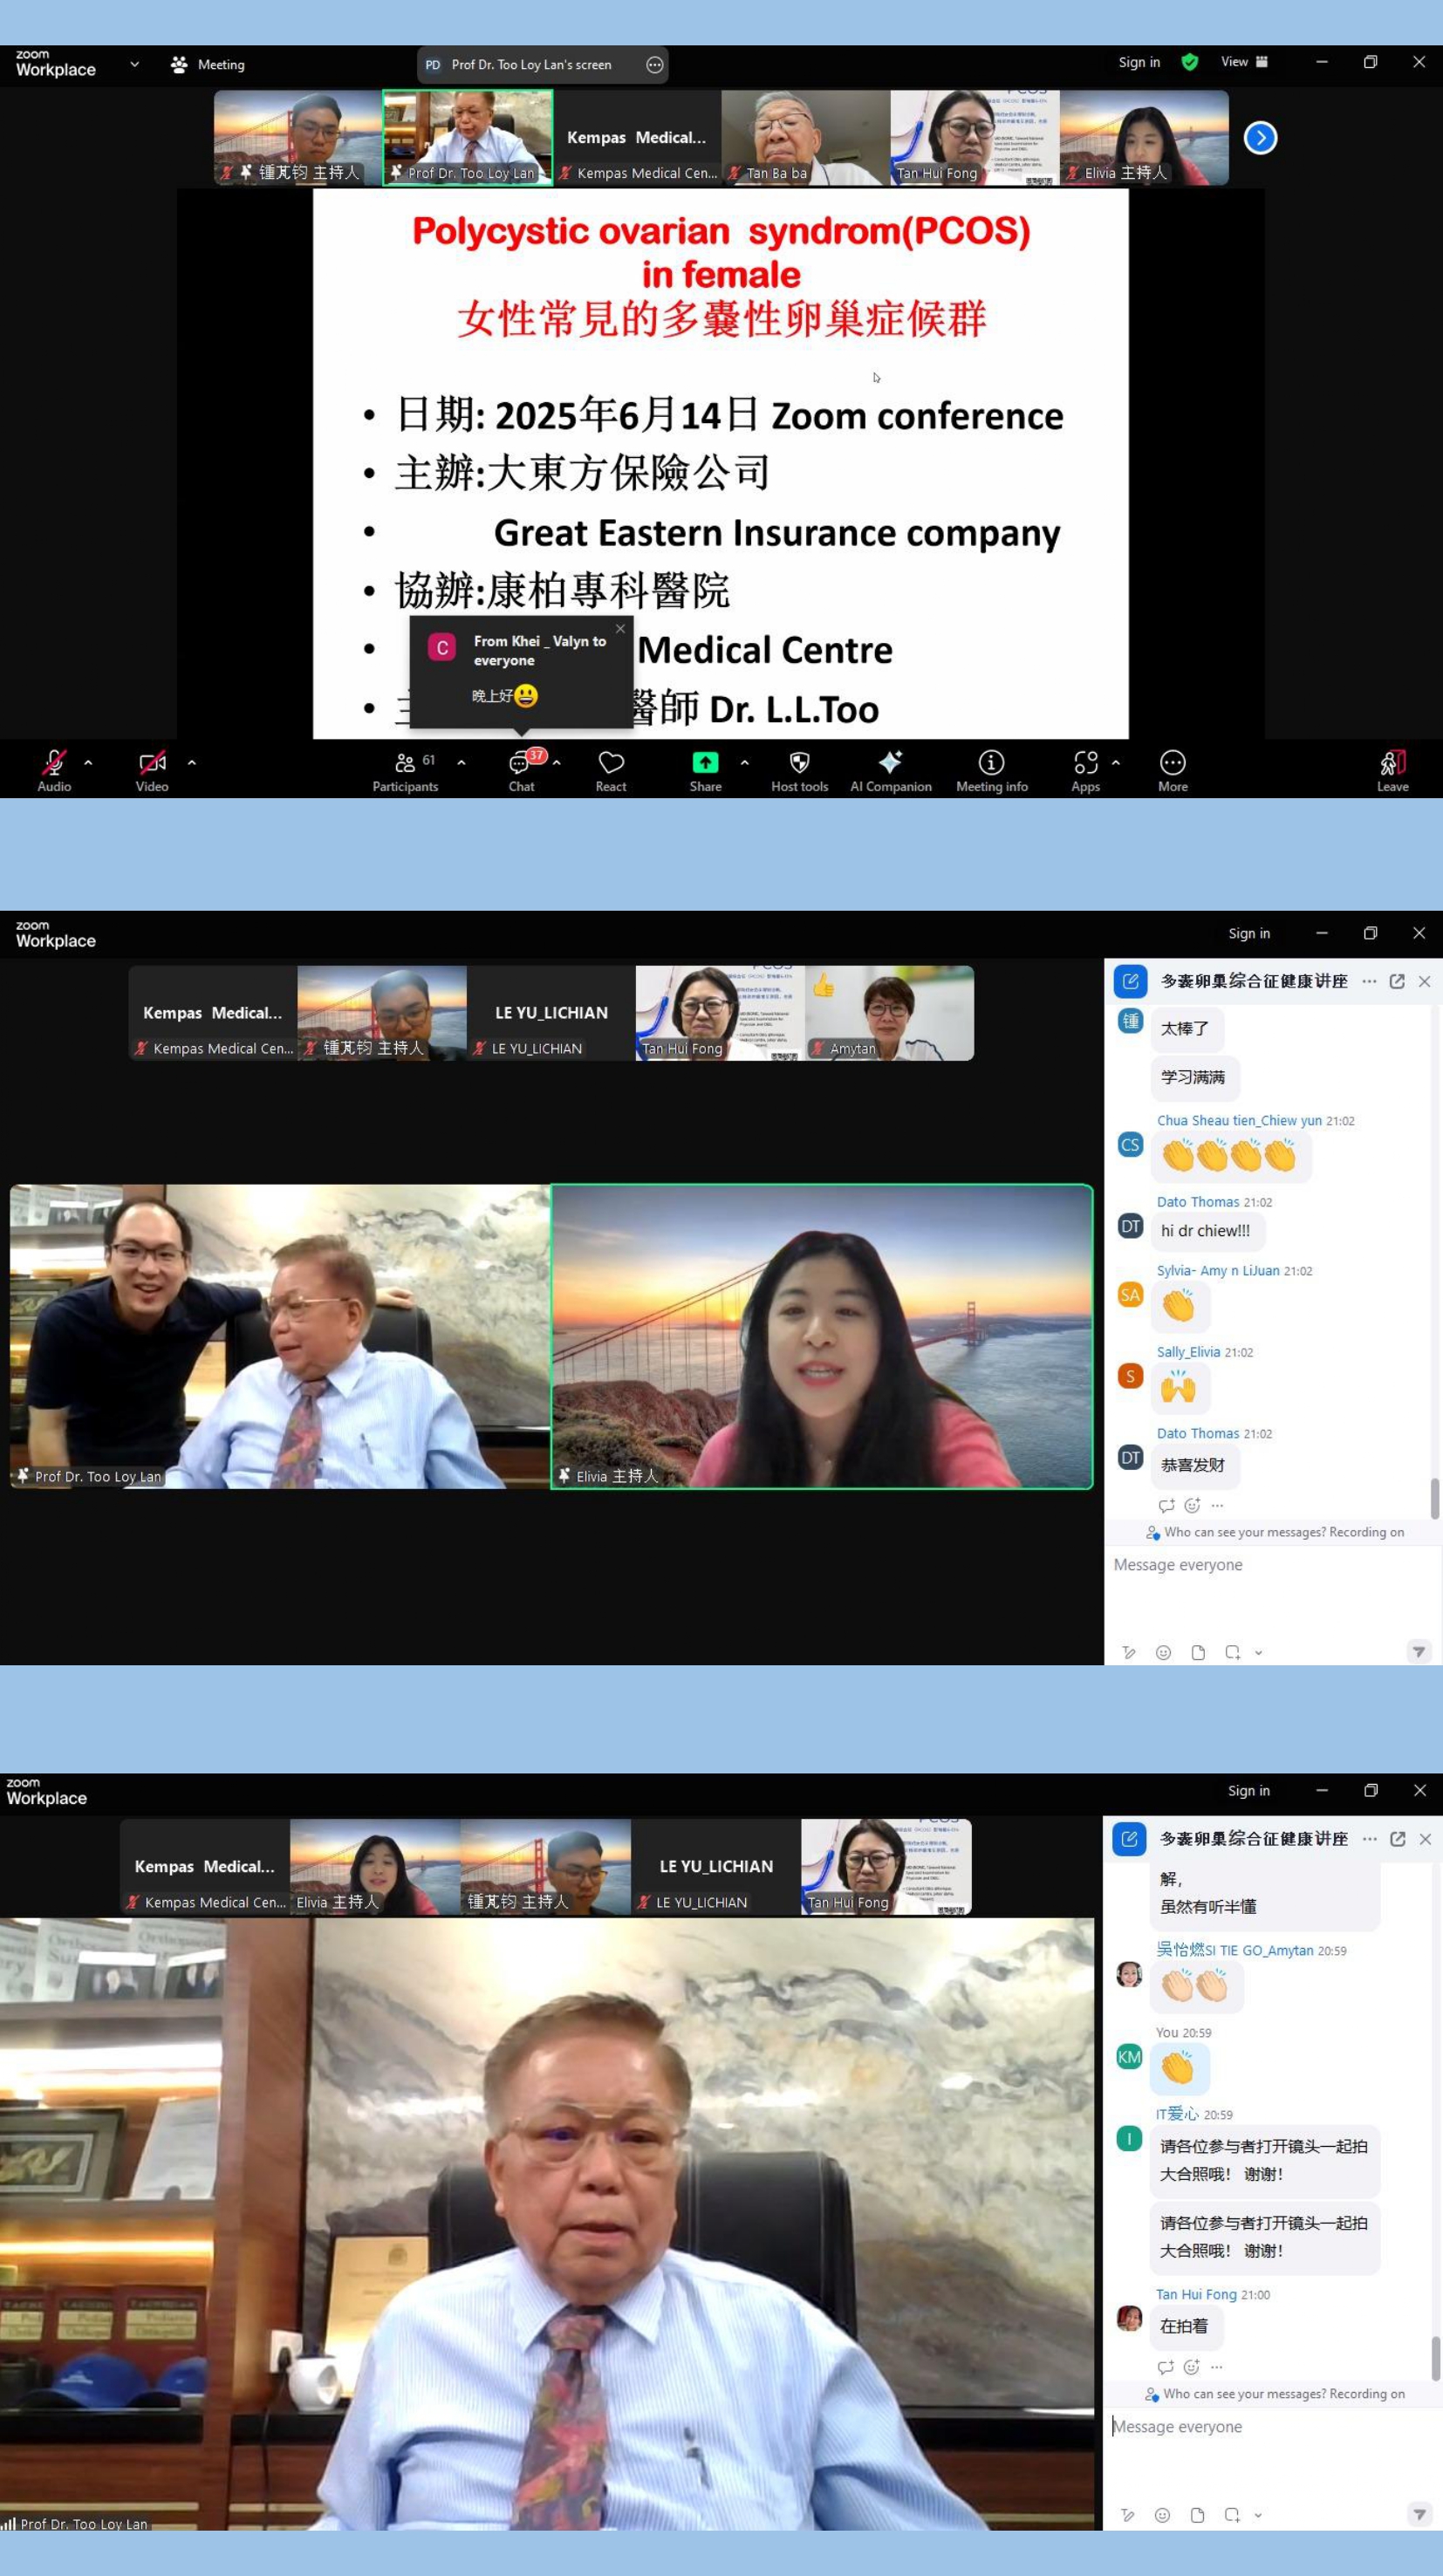Toggle the Chat panel with 37 unread
The height and width of the screenshot is (2576, 1443).
tap(521, 768)
